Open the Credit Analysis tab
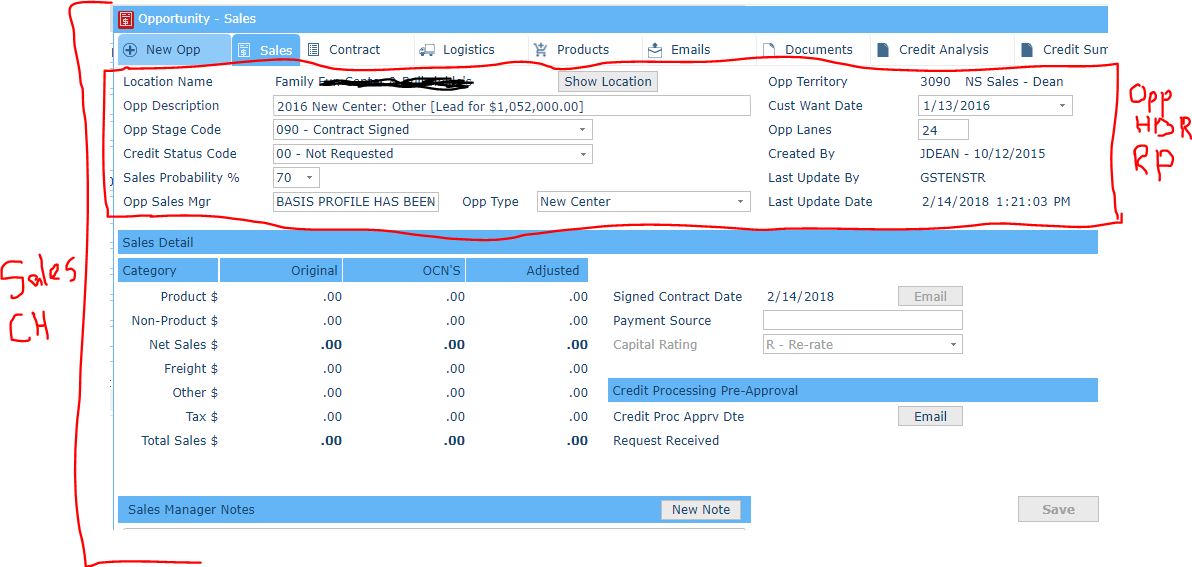The height and width of the screenshot is (567, 1192). tap(942, 49)
